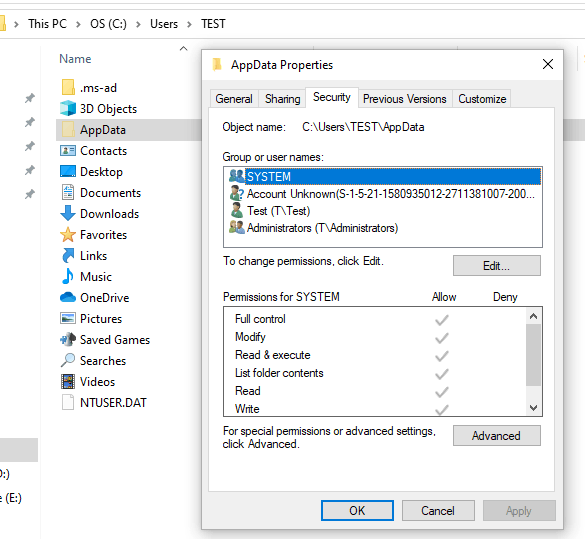585x539 pixels.
Task: Open Advanced security settings
Action: [x=497, y=435]
